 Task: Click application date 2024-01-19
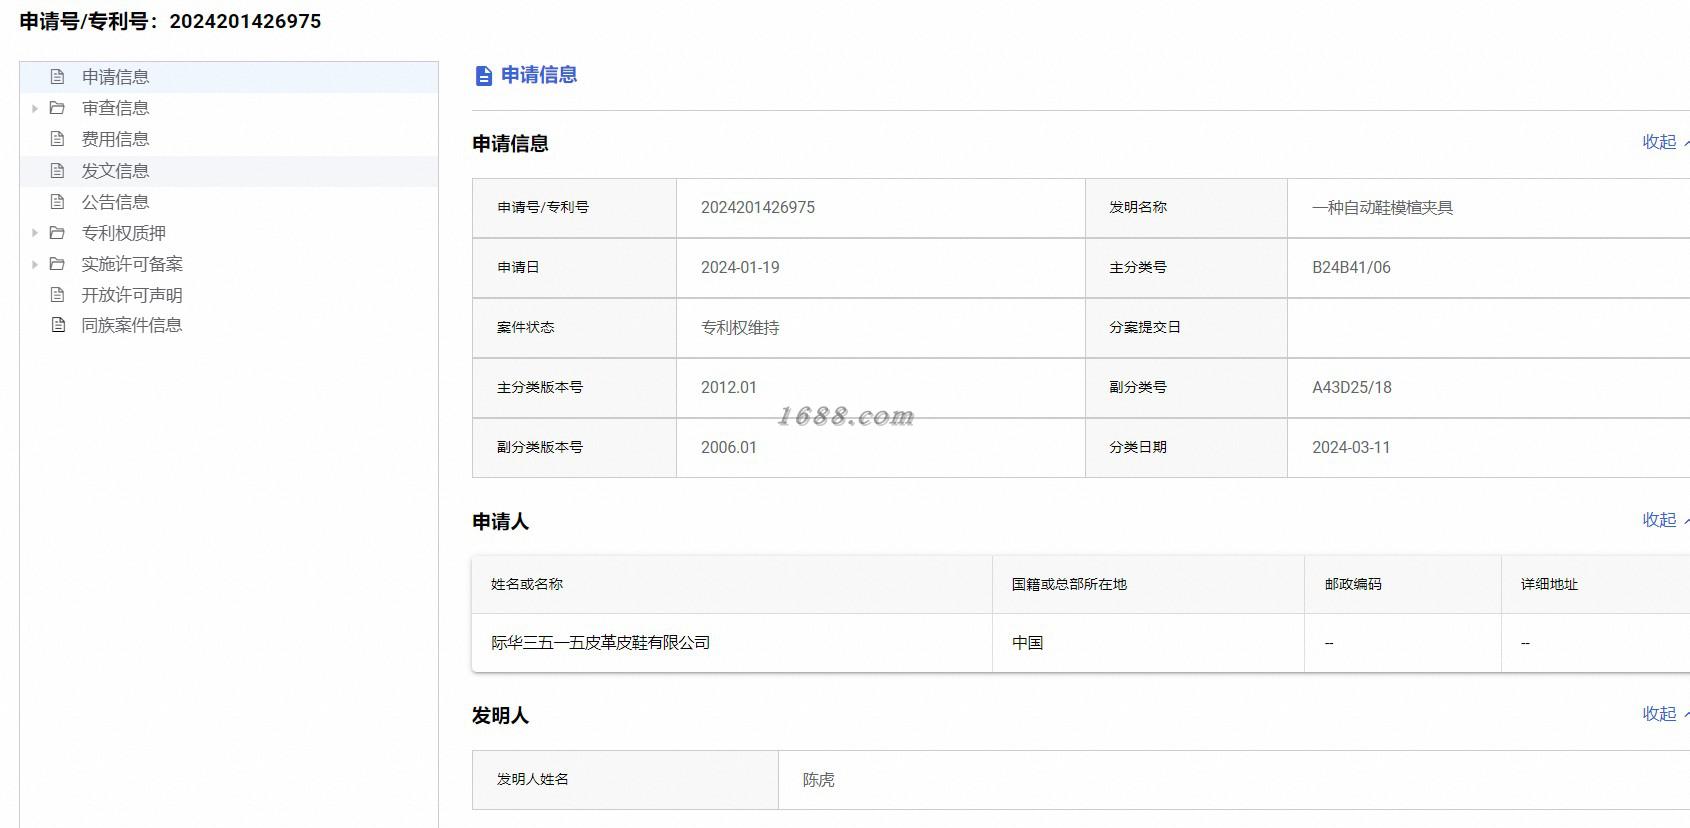(x=740, y=268)
